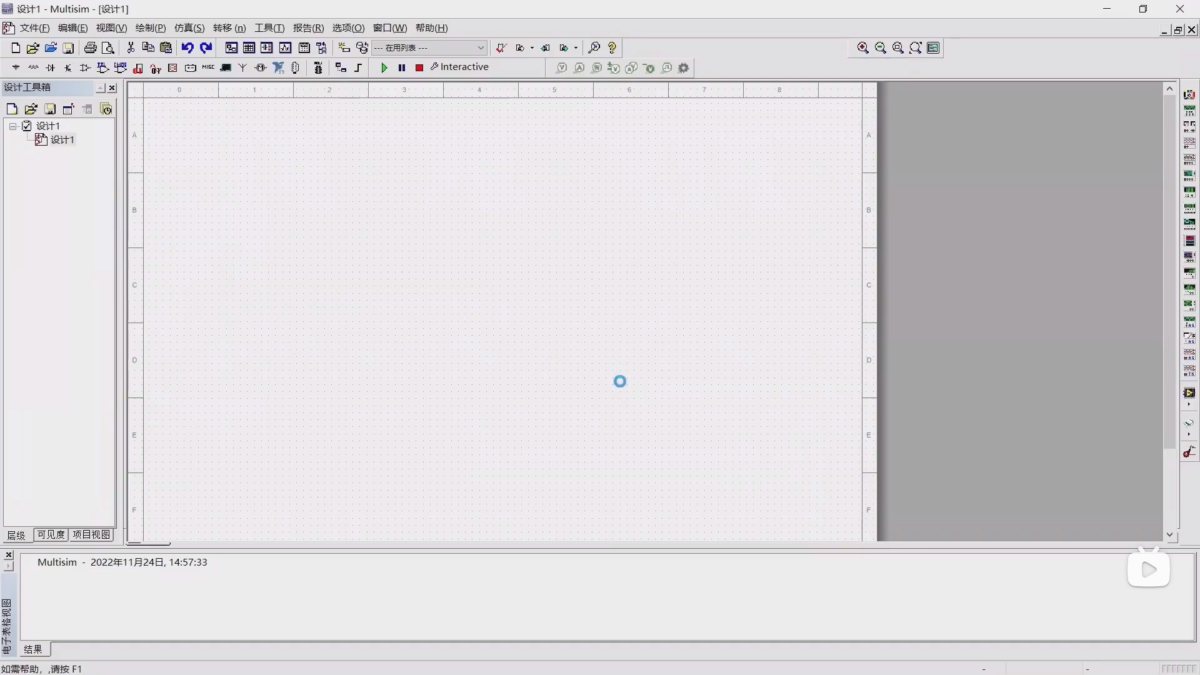Screen dimensions: 1200x675
Task: Place a Basic resistor component icon
Action: point(33,68)
